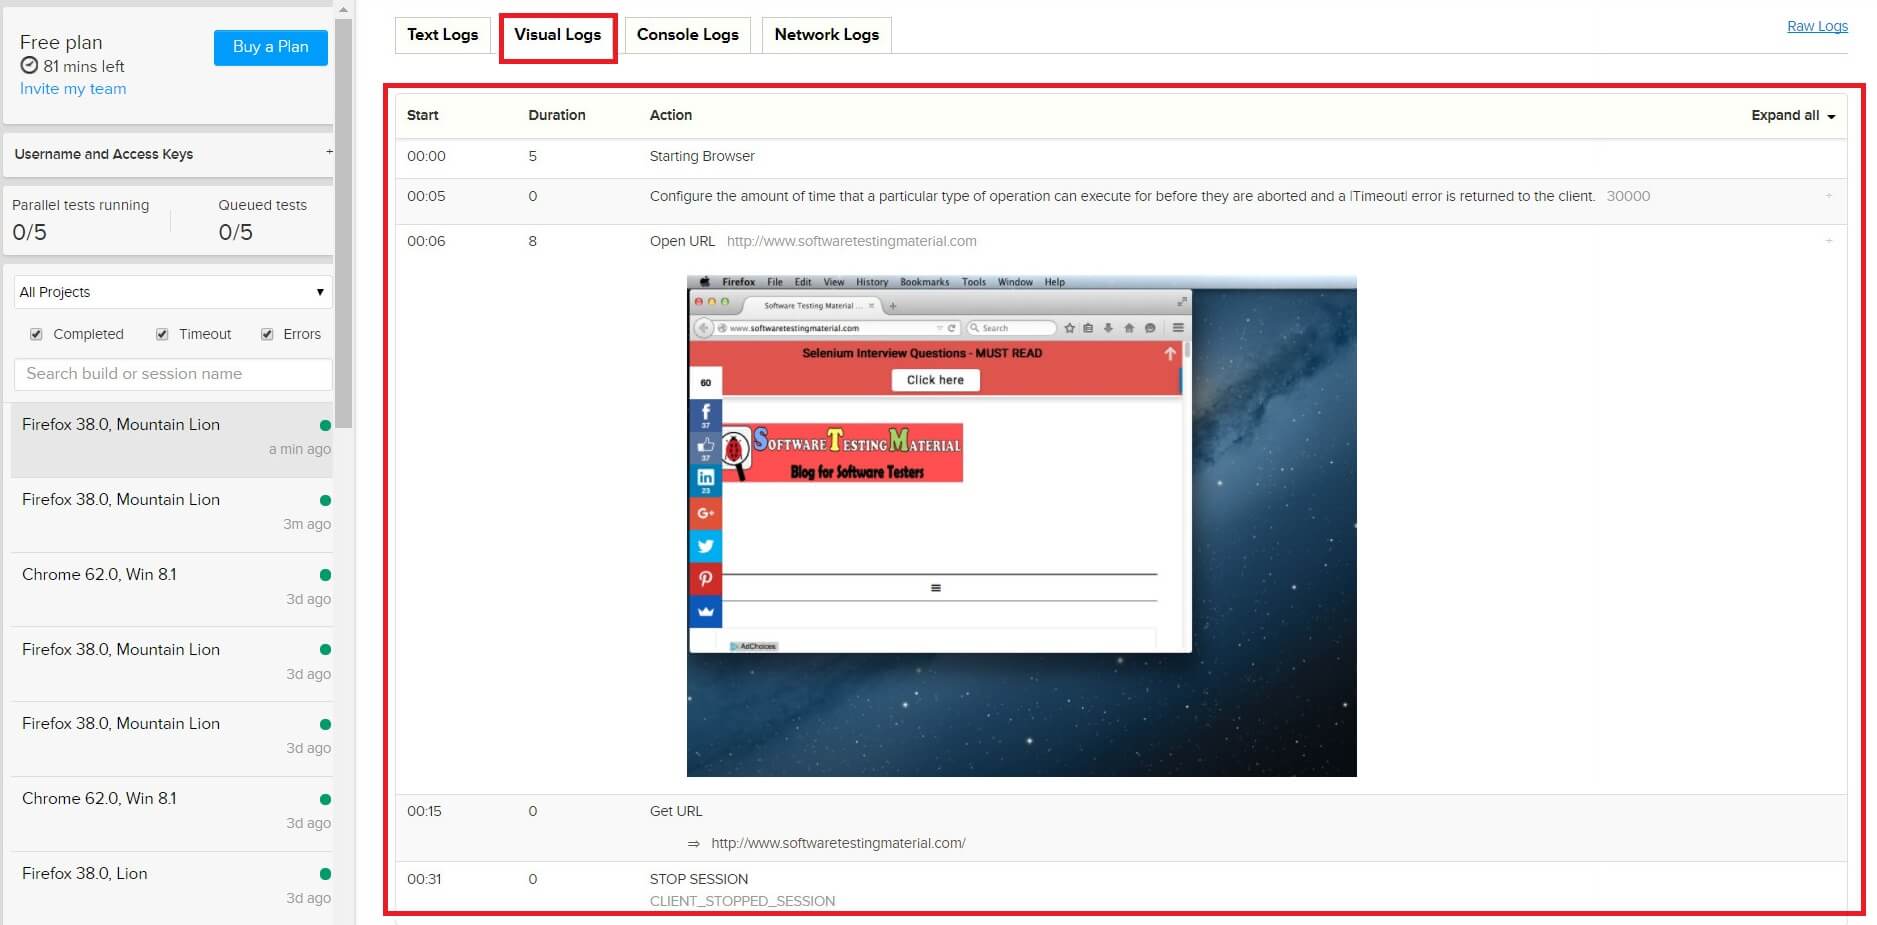Click the 30000 timeout value
1877x925 pixels.
1628,196
